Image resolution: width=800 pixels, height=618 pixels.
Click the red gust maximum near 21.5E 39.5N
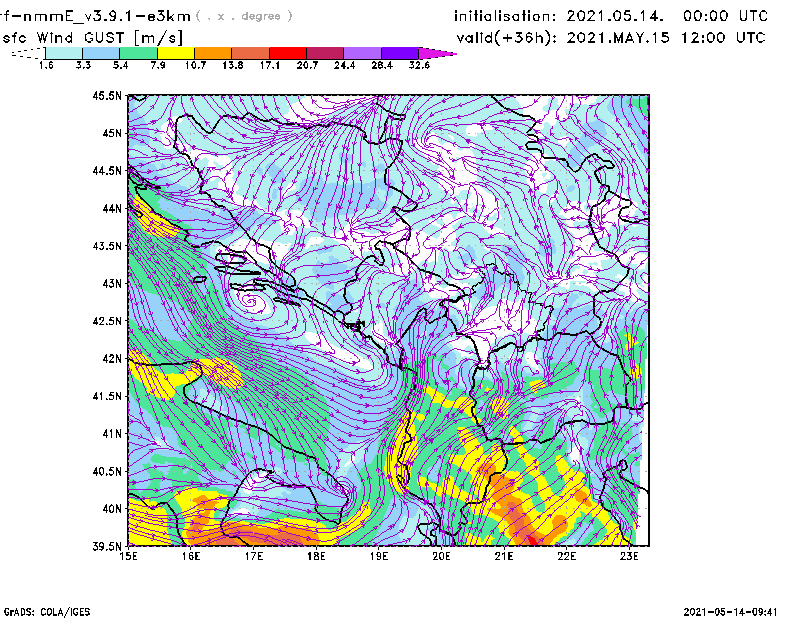532,540
